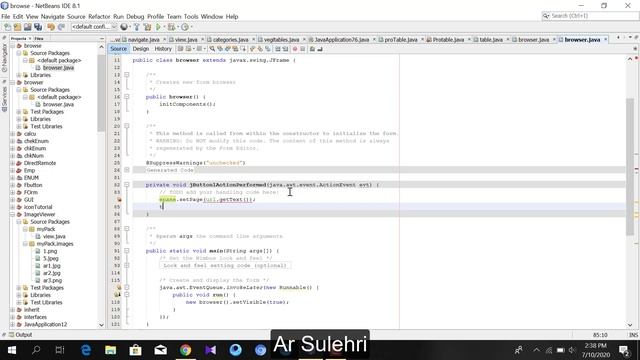Screen dimensions: 640x360
Task: Open Microsoft Edge from taskbar
Action: point(86,350)
